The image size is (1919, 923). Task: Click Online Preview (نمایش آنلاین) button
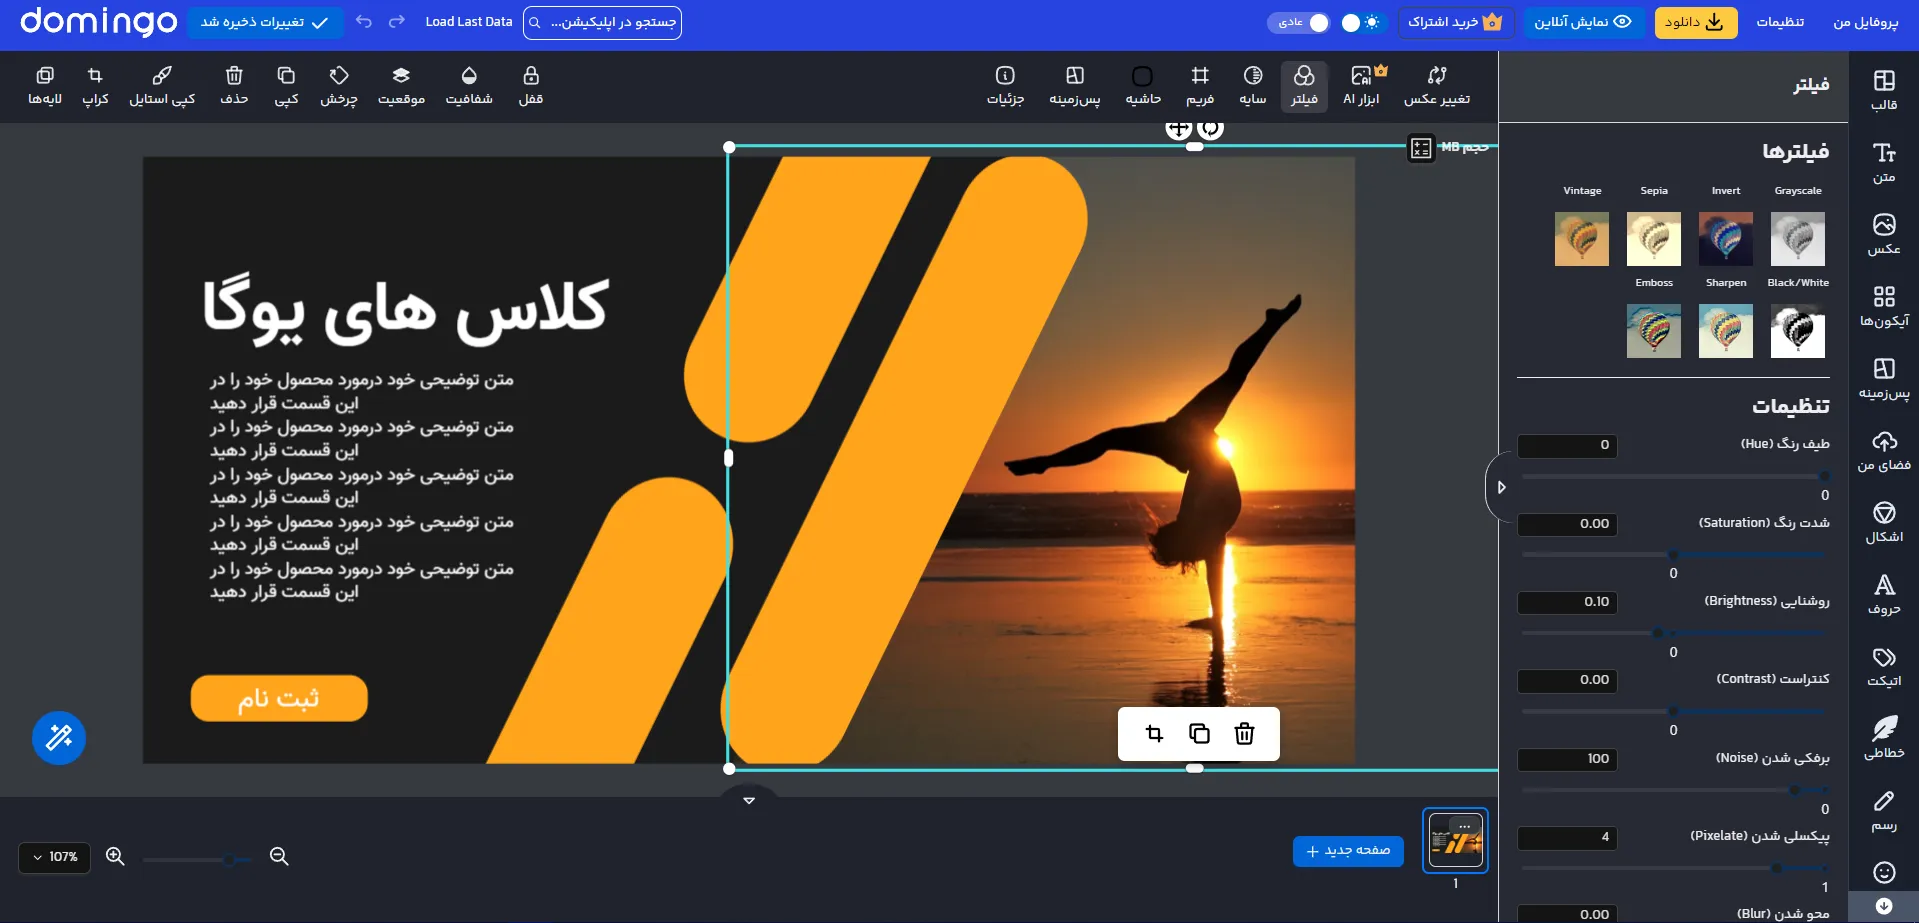1583,22
